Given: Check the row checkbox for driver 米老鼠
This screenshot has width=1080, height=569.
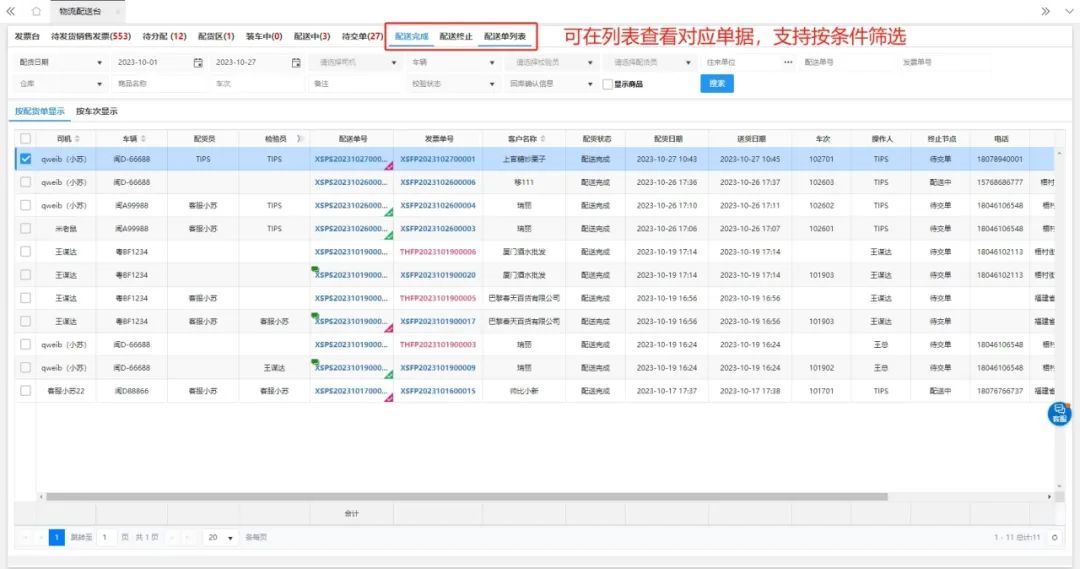Looking at the screenshot, I should pos(26,228).
